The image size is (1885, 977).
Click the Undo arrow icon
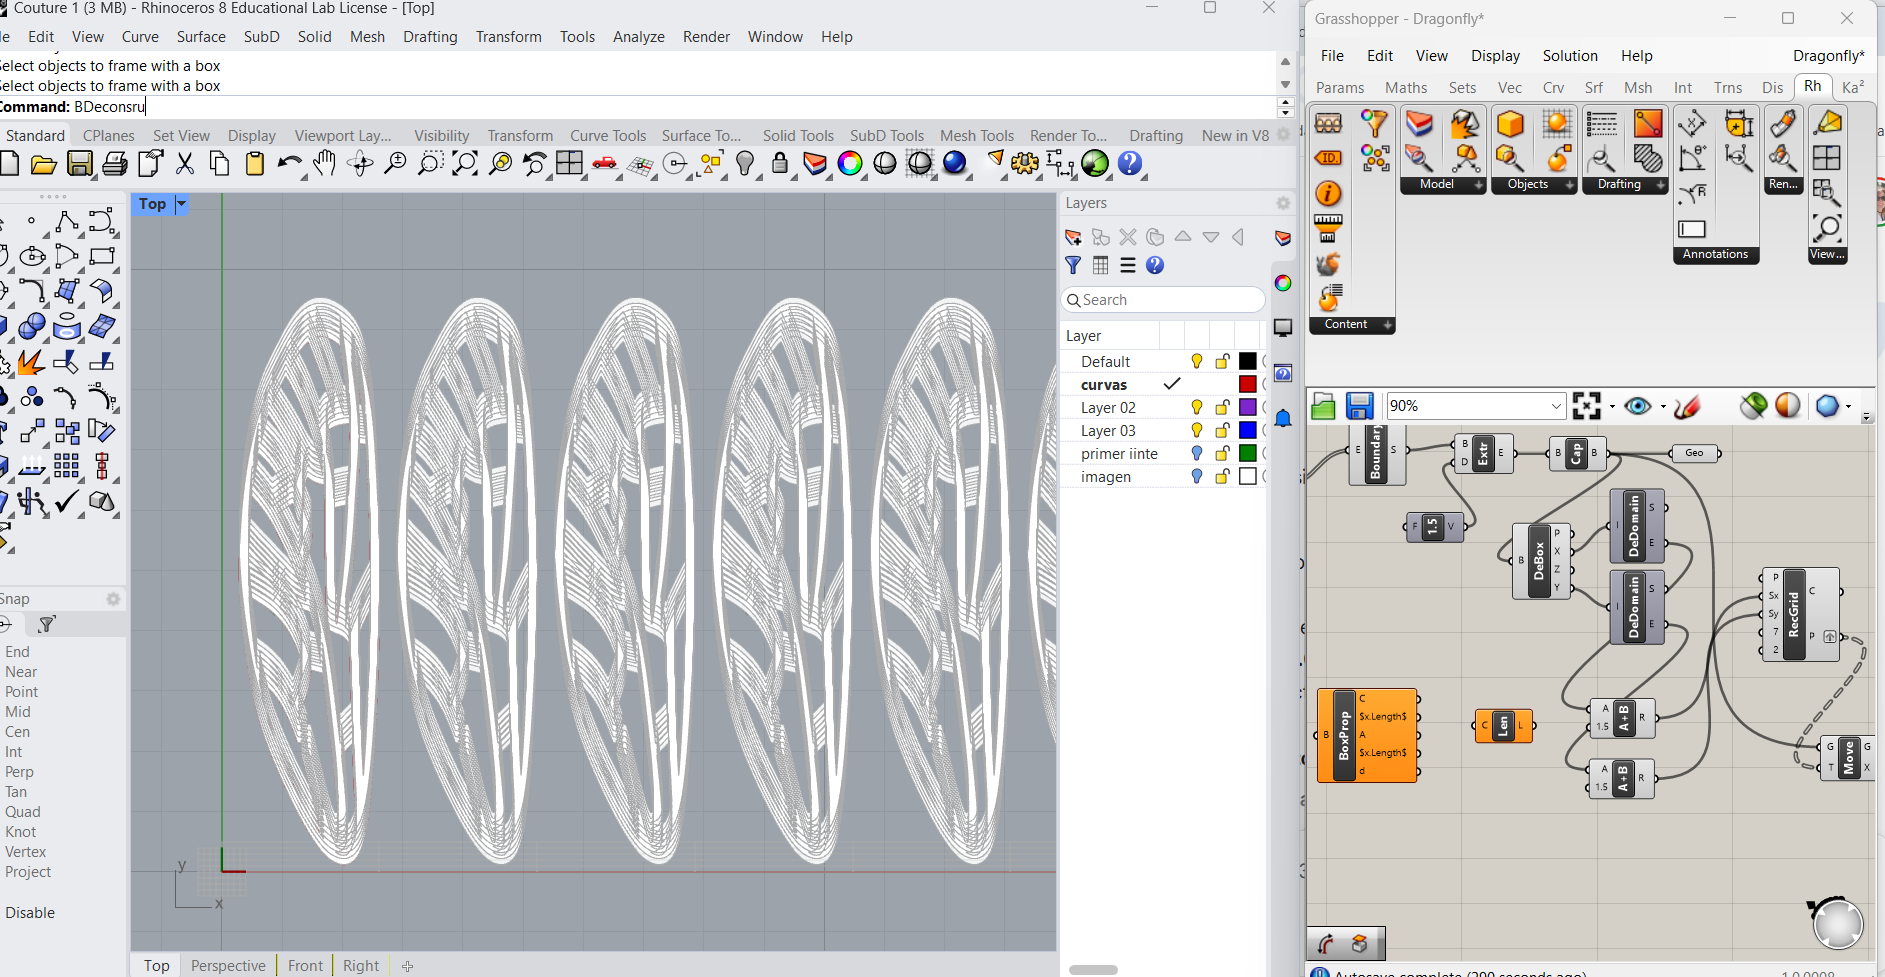point(289,164)
